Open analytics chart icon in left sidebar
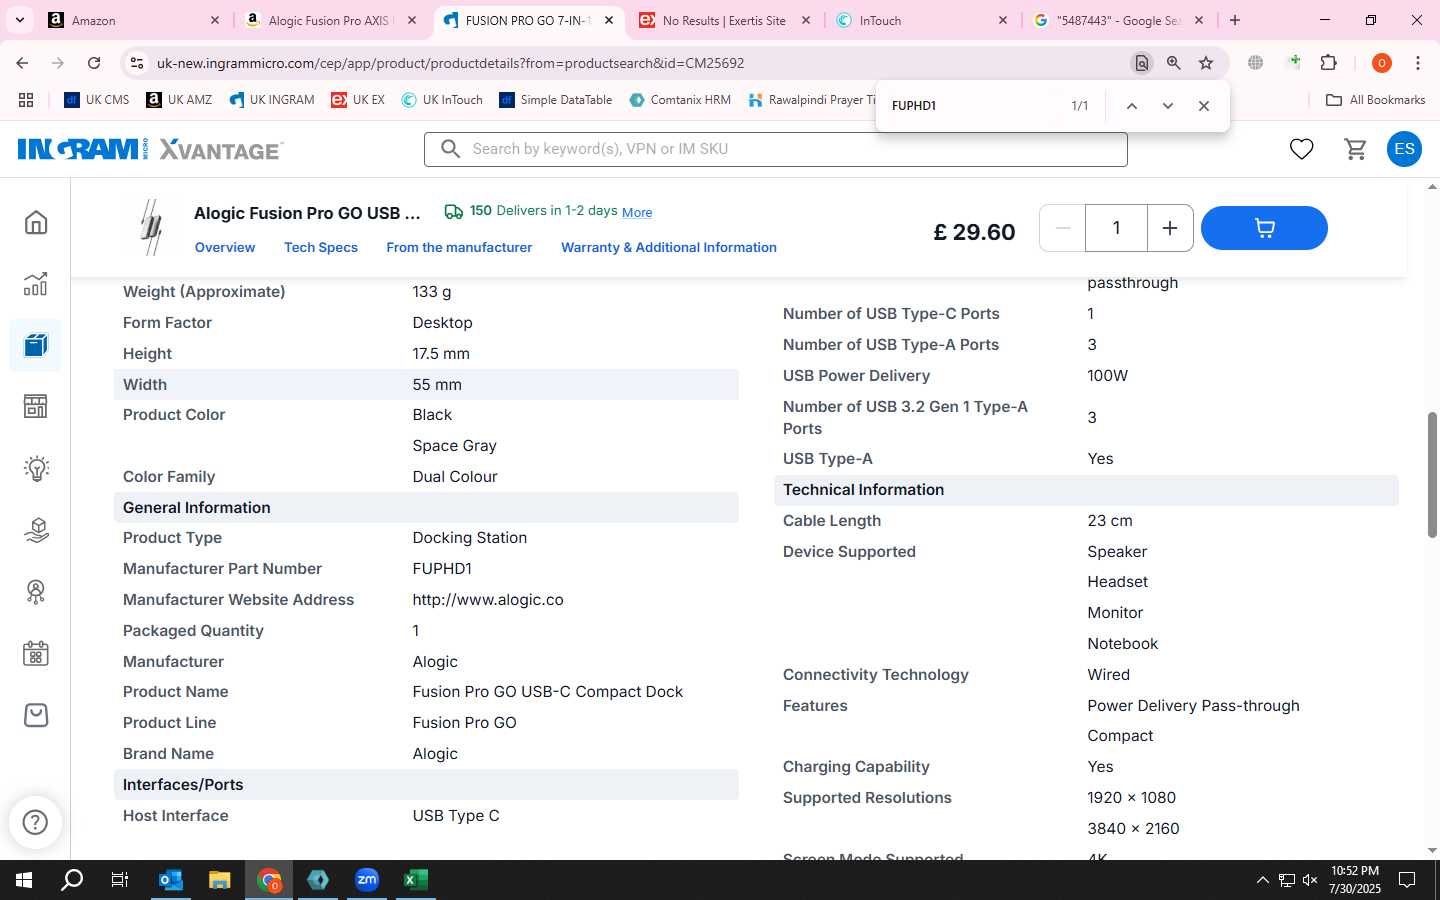This screenshot has width=1440, height=900. click(36, 284)
